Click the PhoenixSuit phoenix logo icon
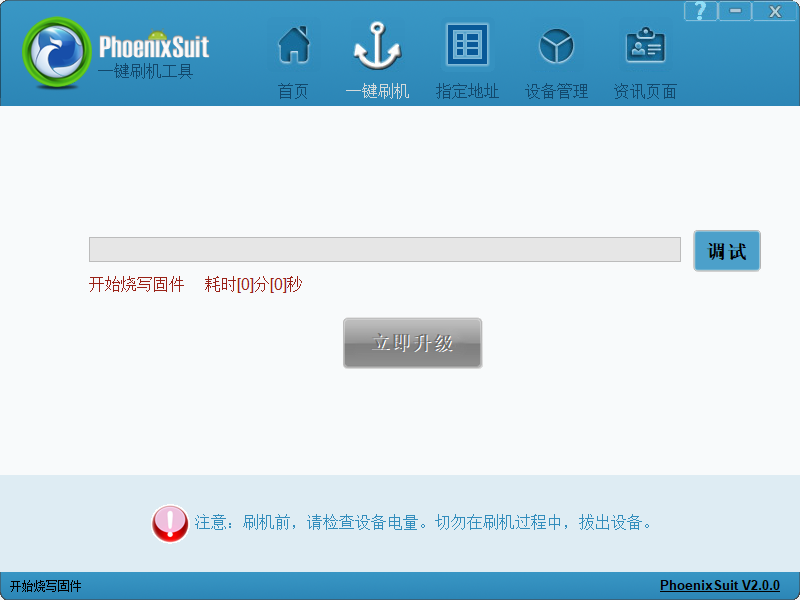This screenshot has height=600, width=800. pos(56,56)
